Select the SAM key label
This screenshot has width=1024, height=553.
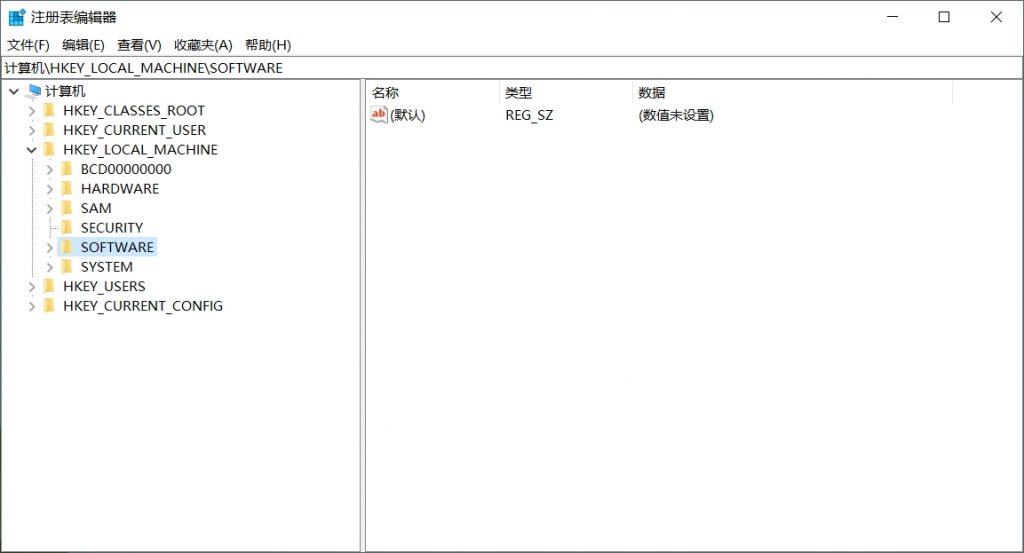point(96,208)
